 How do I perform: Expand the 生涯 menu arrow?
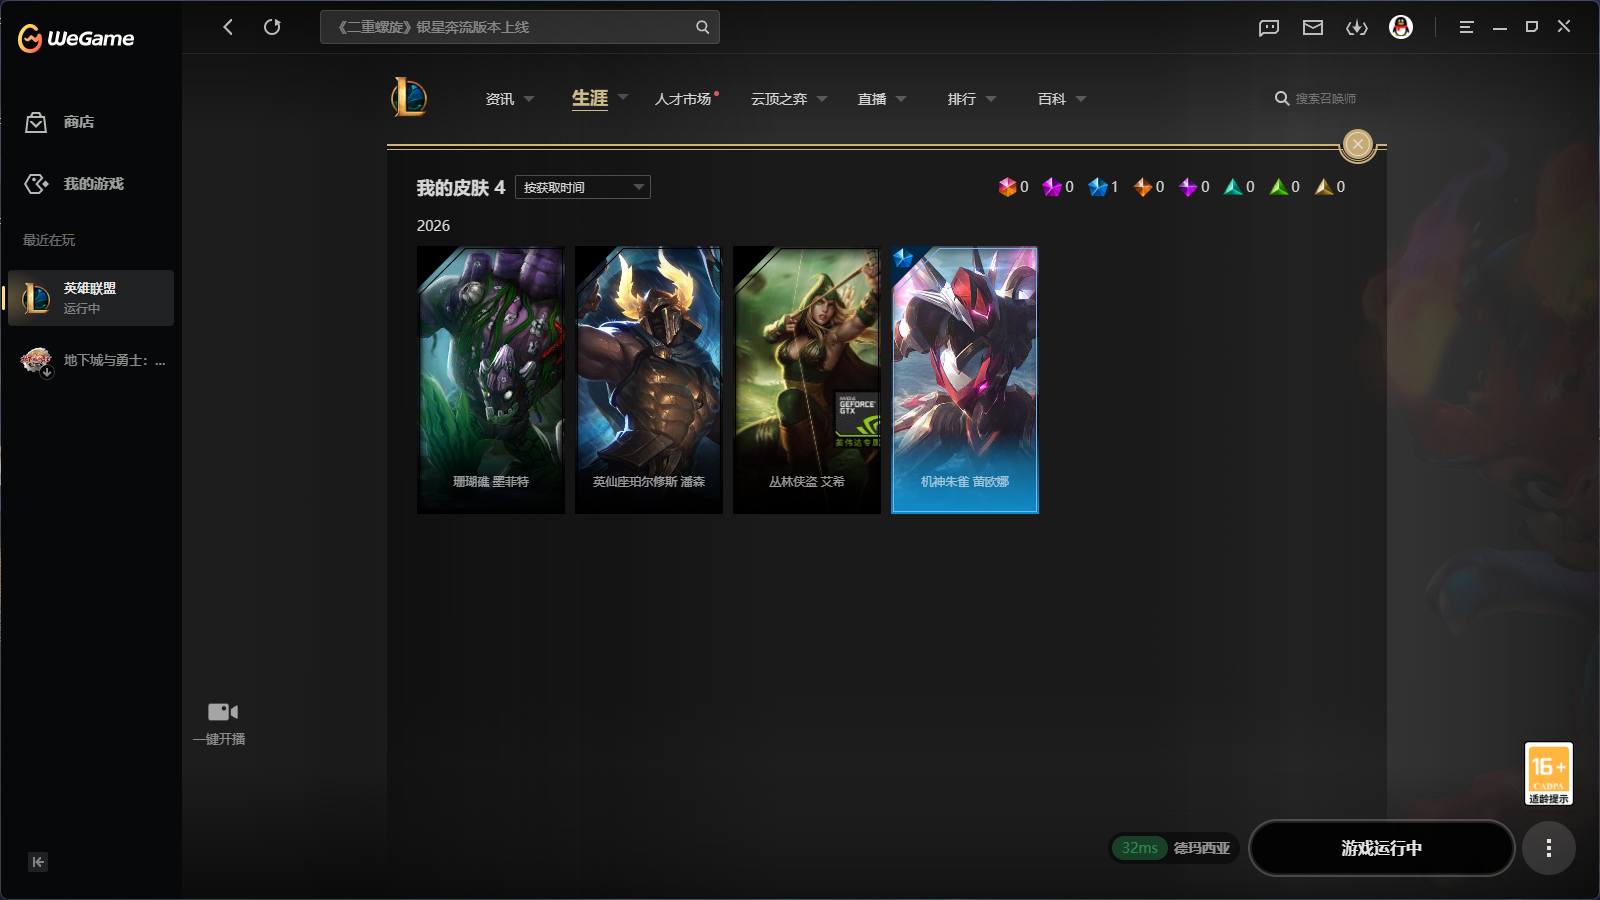(623, 98)
